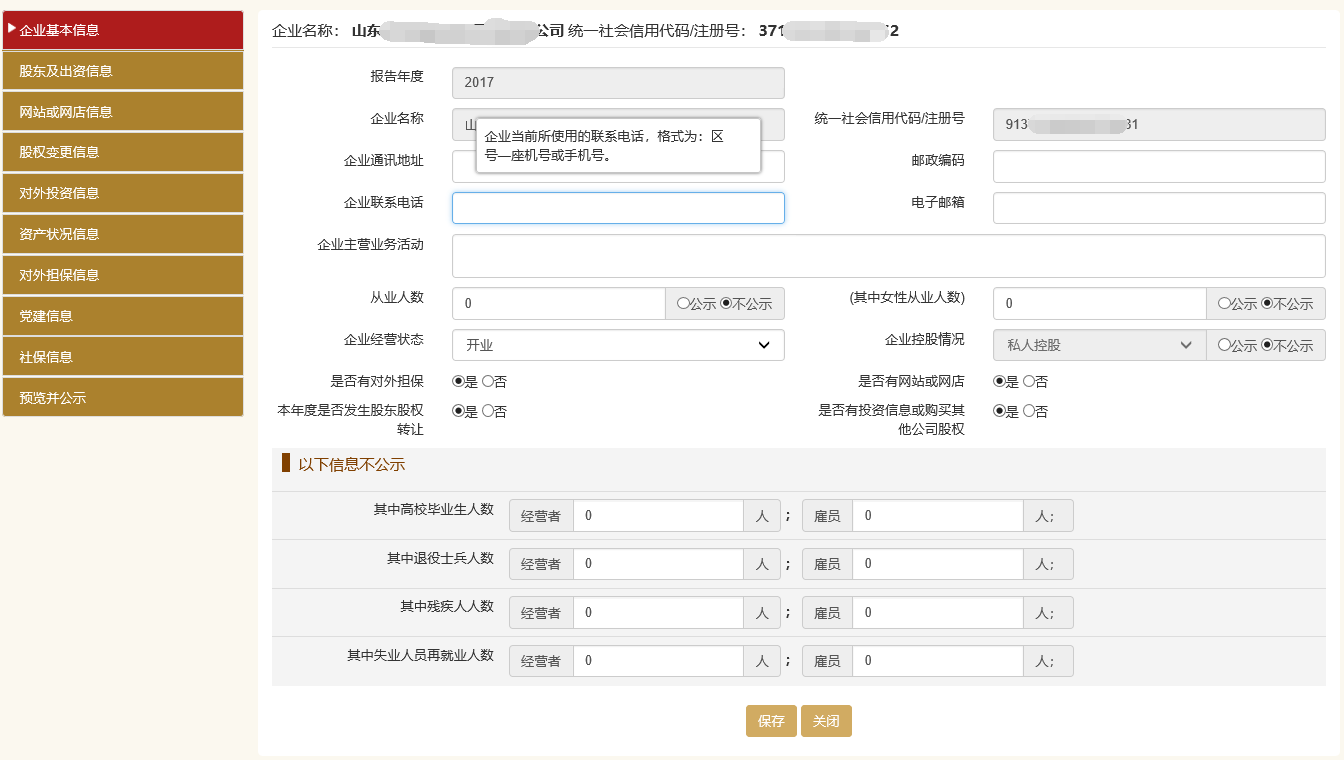Select 预览并公示 in the sidebar

[x=123, y=398]
